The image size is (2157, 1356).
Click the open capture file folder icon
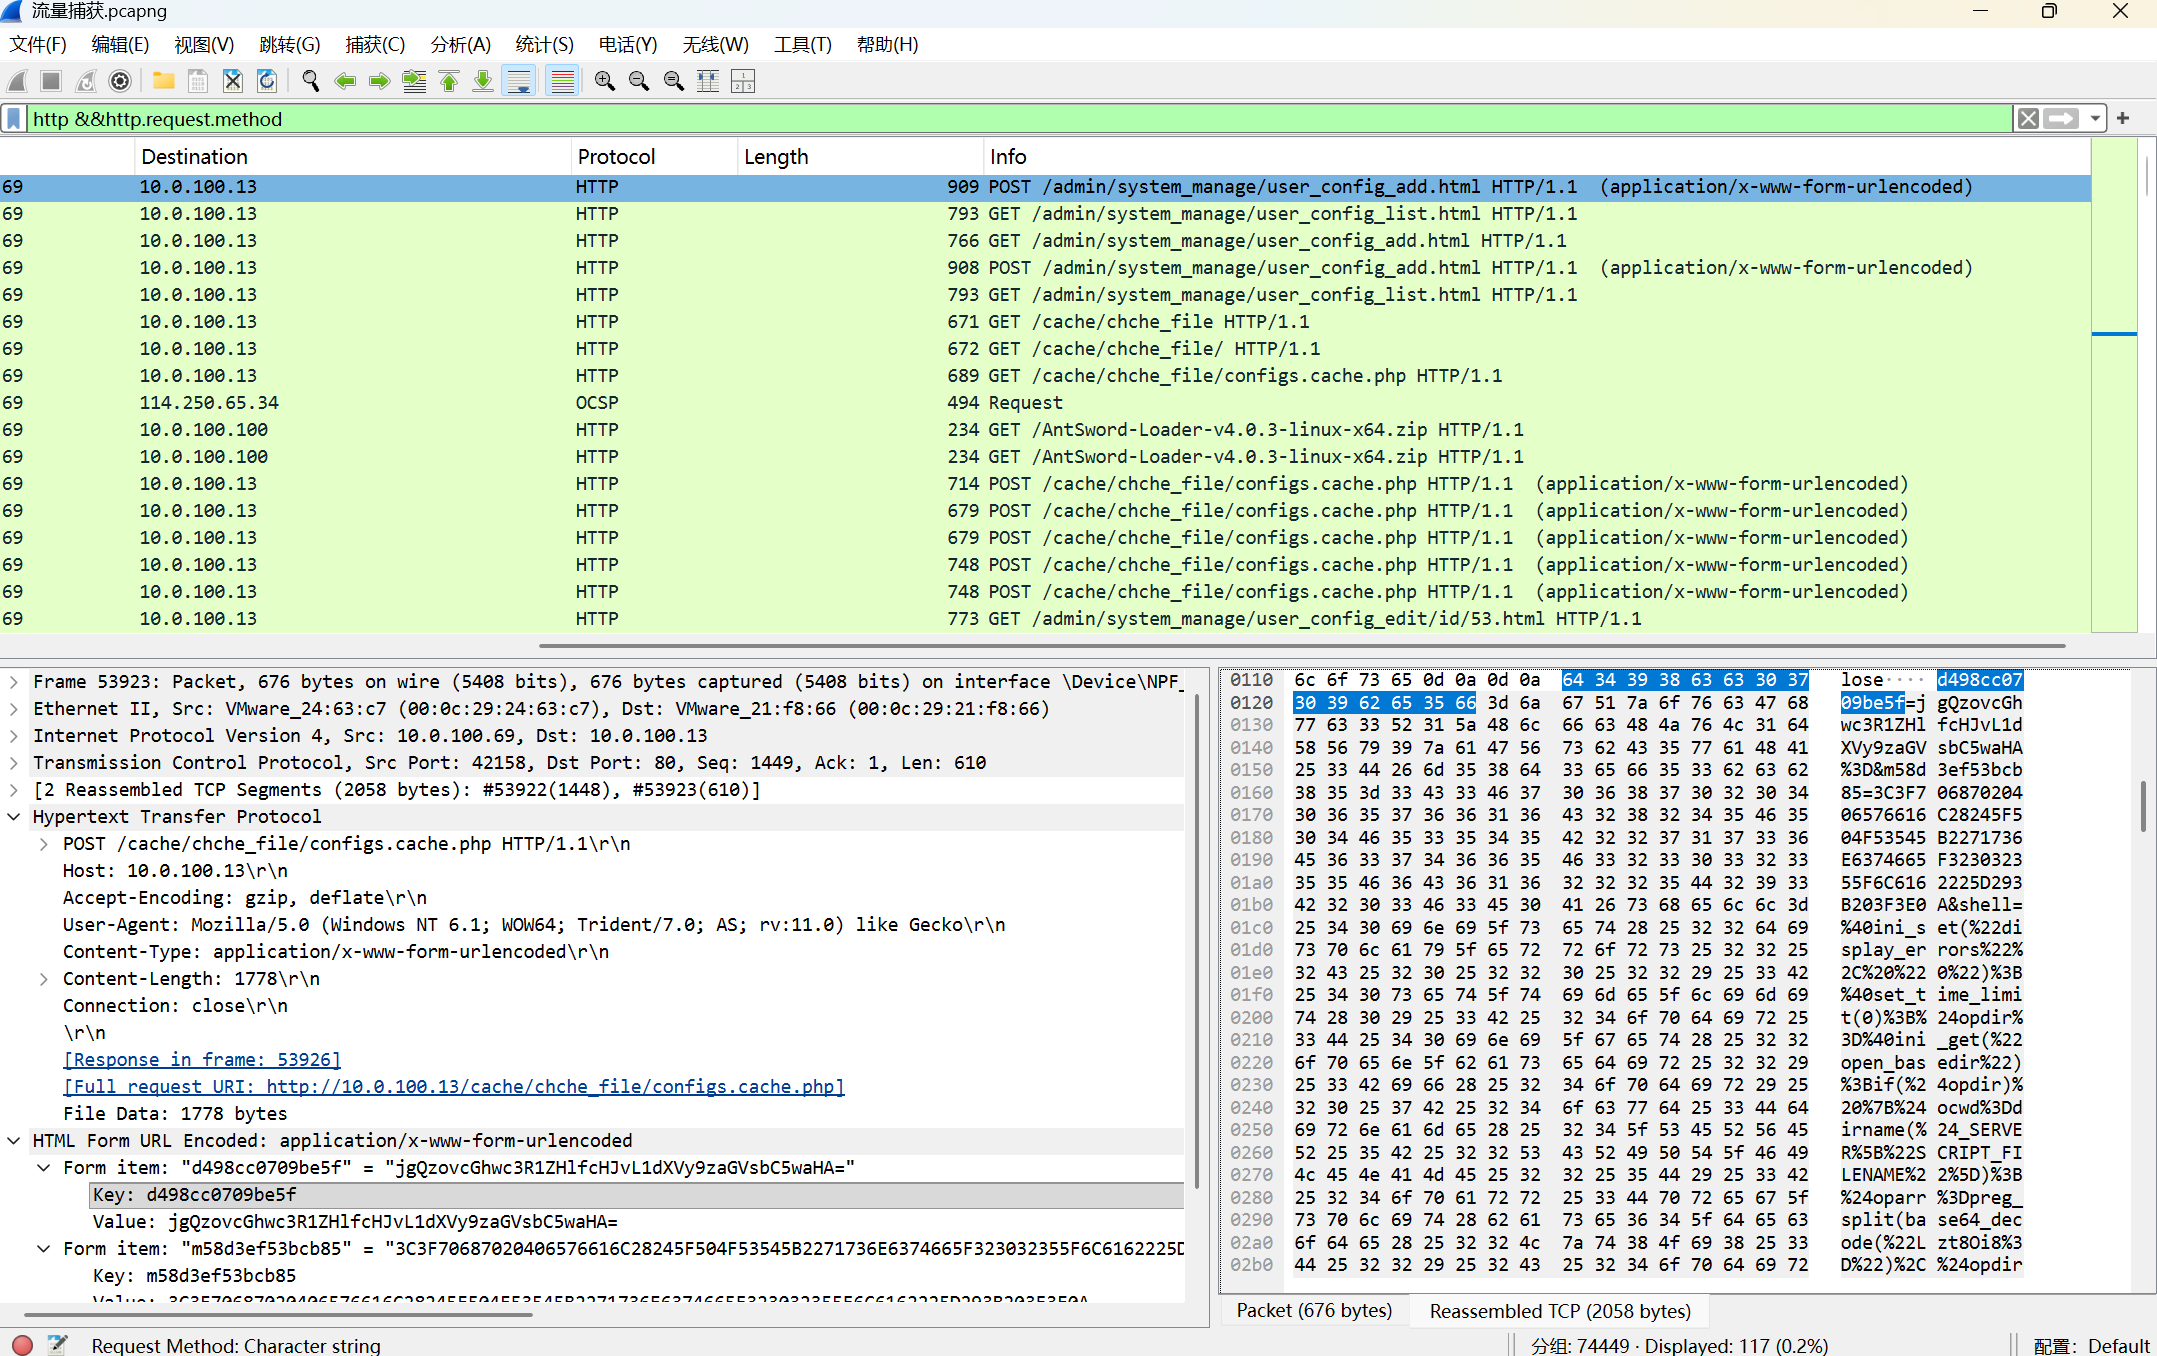point(164,81)
